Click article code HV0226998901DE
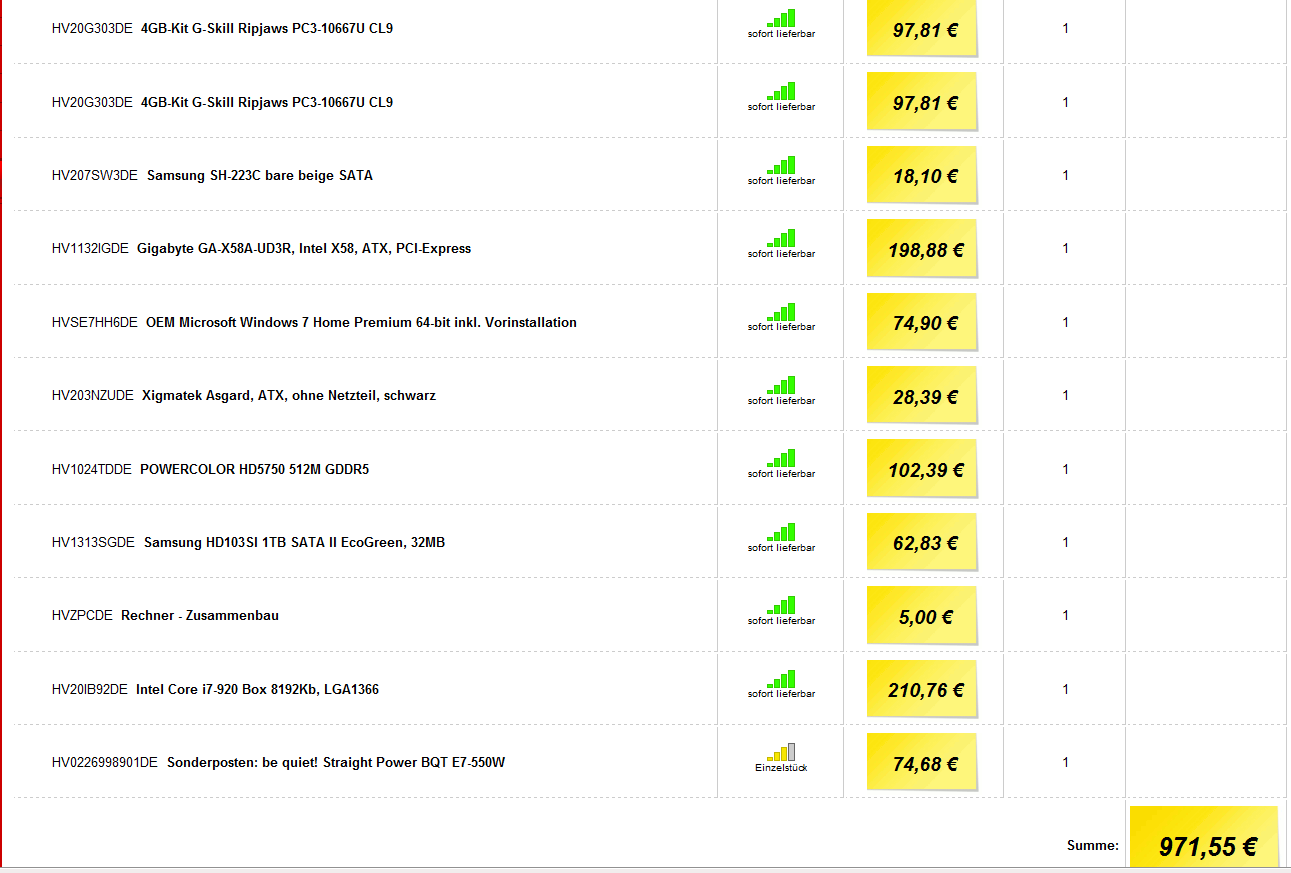Screen dimensions: 1291x873 105,762
